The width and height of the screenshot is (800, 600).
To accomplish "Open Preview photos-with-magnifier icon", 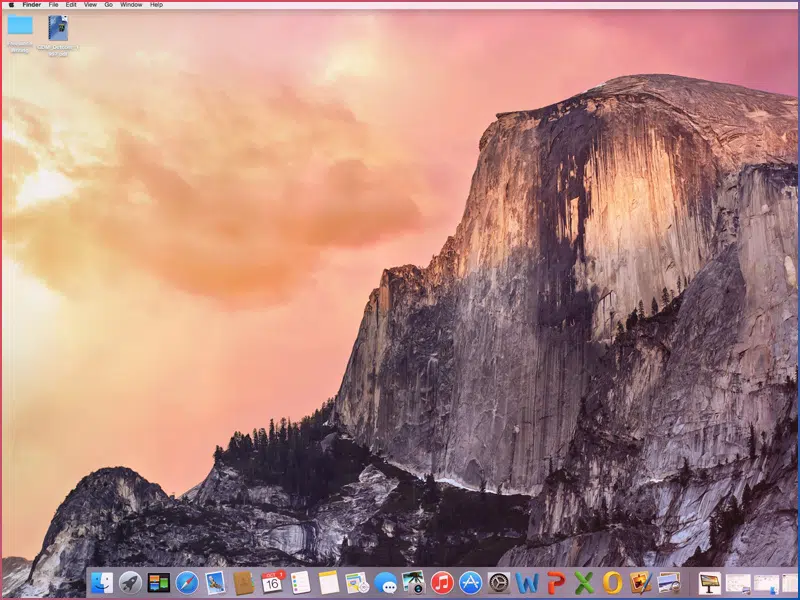I will tap(669, 583).
